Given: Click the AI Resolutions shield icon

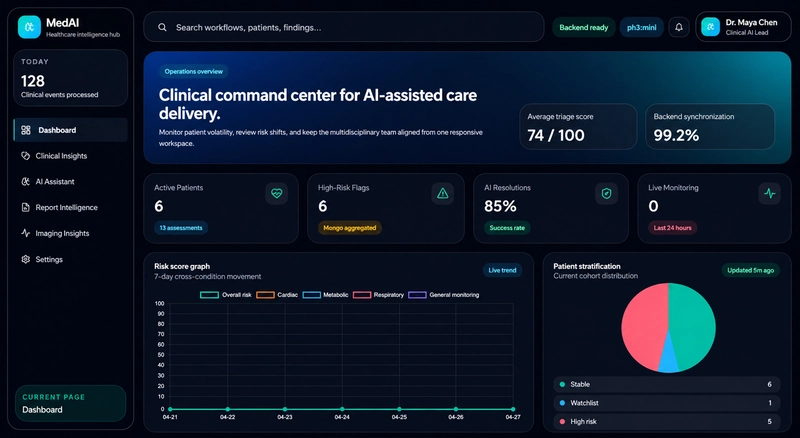Looking at the screenshot, I should [x=606, y=193].
